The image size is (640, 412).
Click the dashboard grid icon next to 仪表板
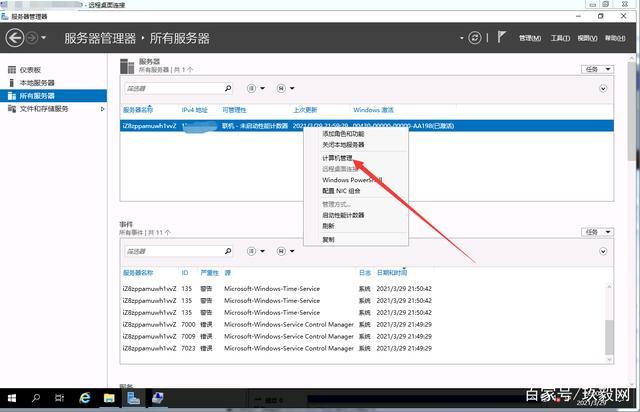click(x=12, y=70)
